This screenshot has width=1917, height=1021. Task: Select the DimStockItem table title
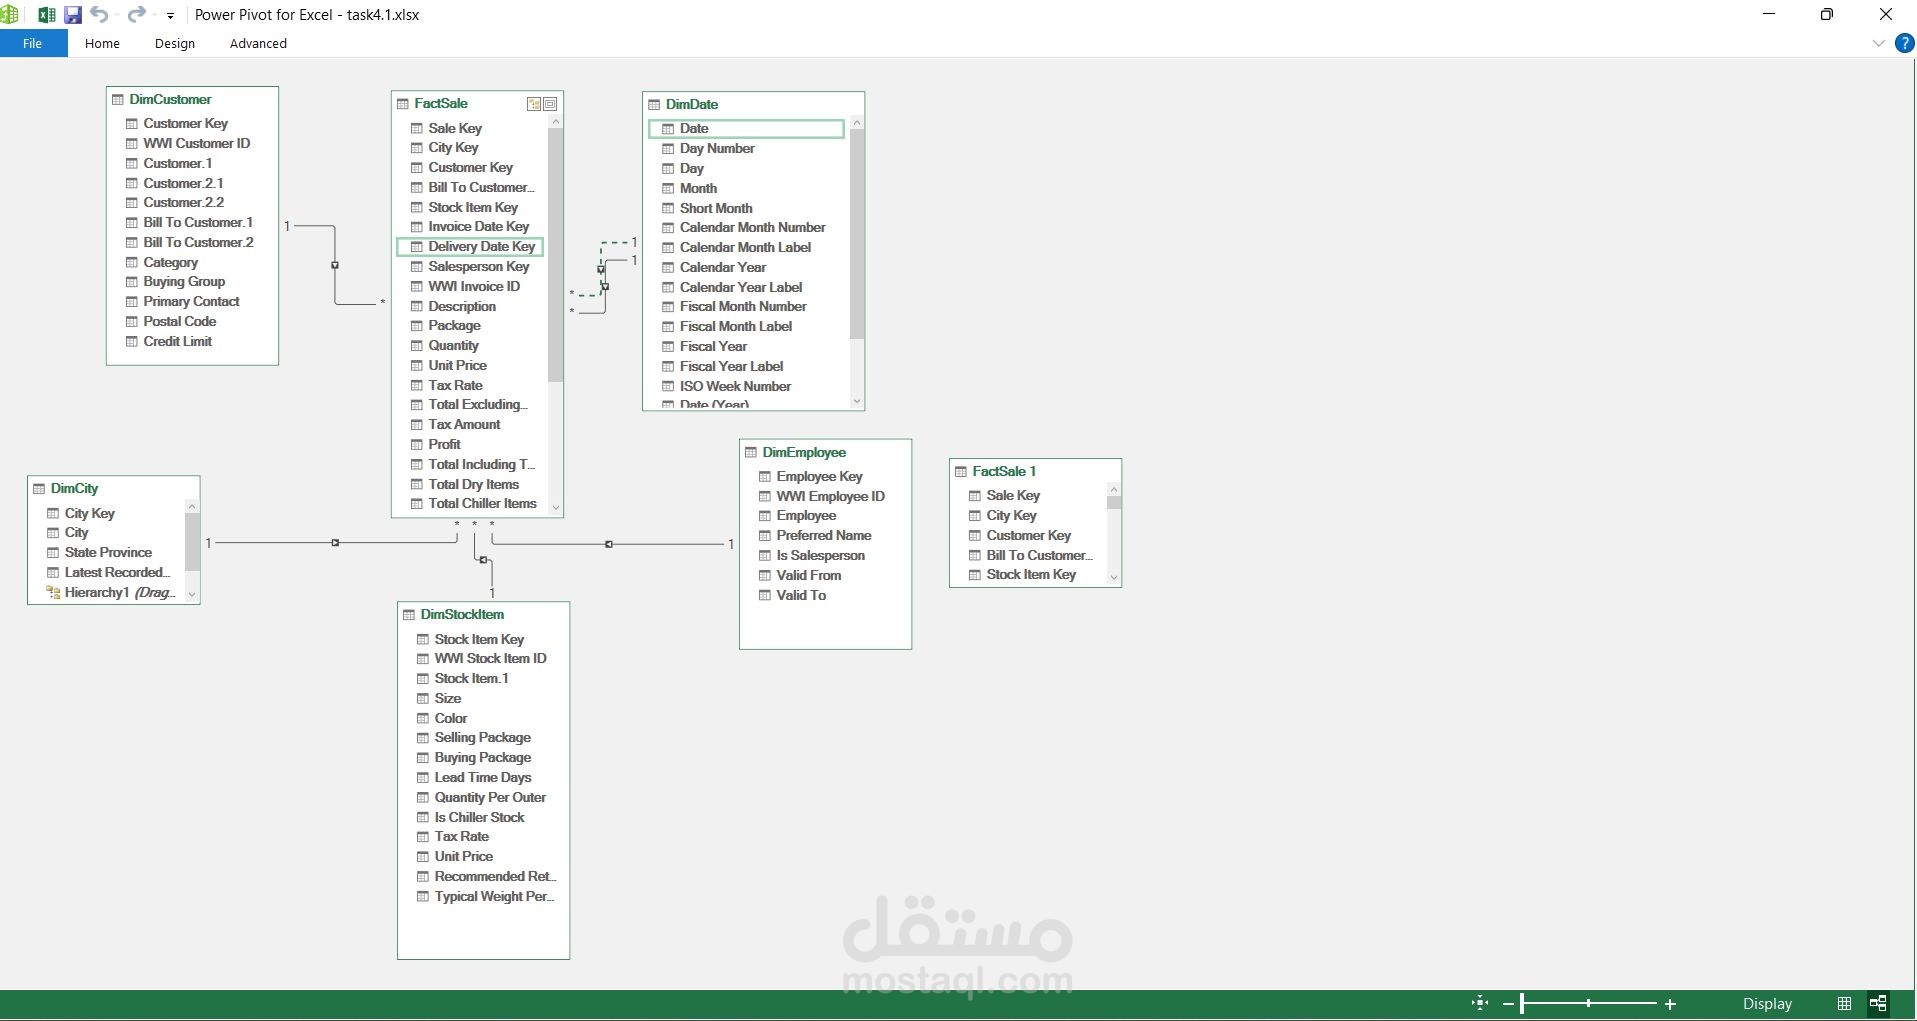point(462,615)
